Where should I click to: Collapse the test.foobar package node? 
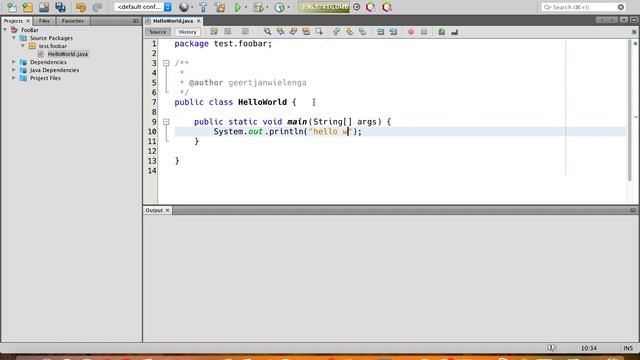[x=23, y=46]
